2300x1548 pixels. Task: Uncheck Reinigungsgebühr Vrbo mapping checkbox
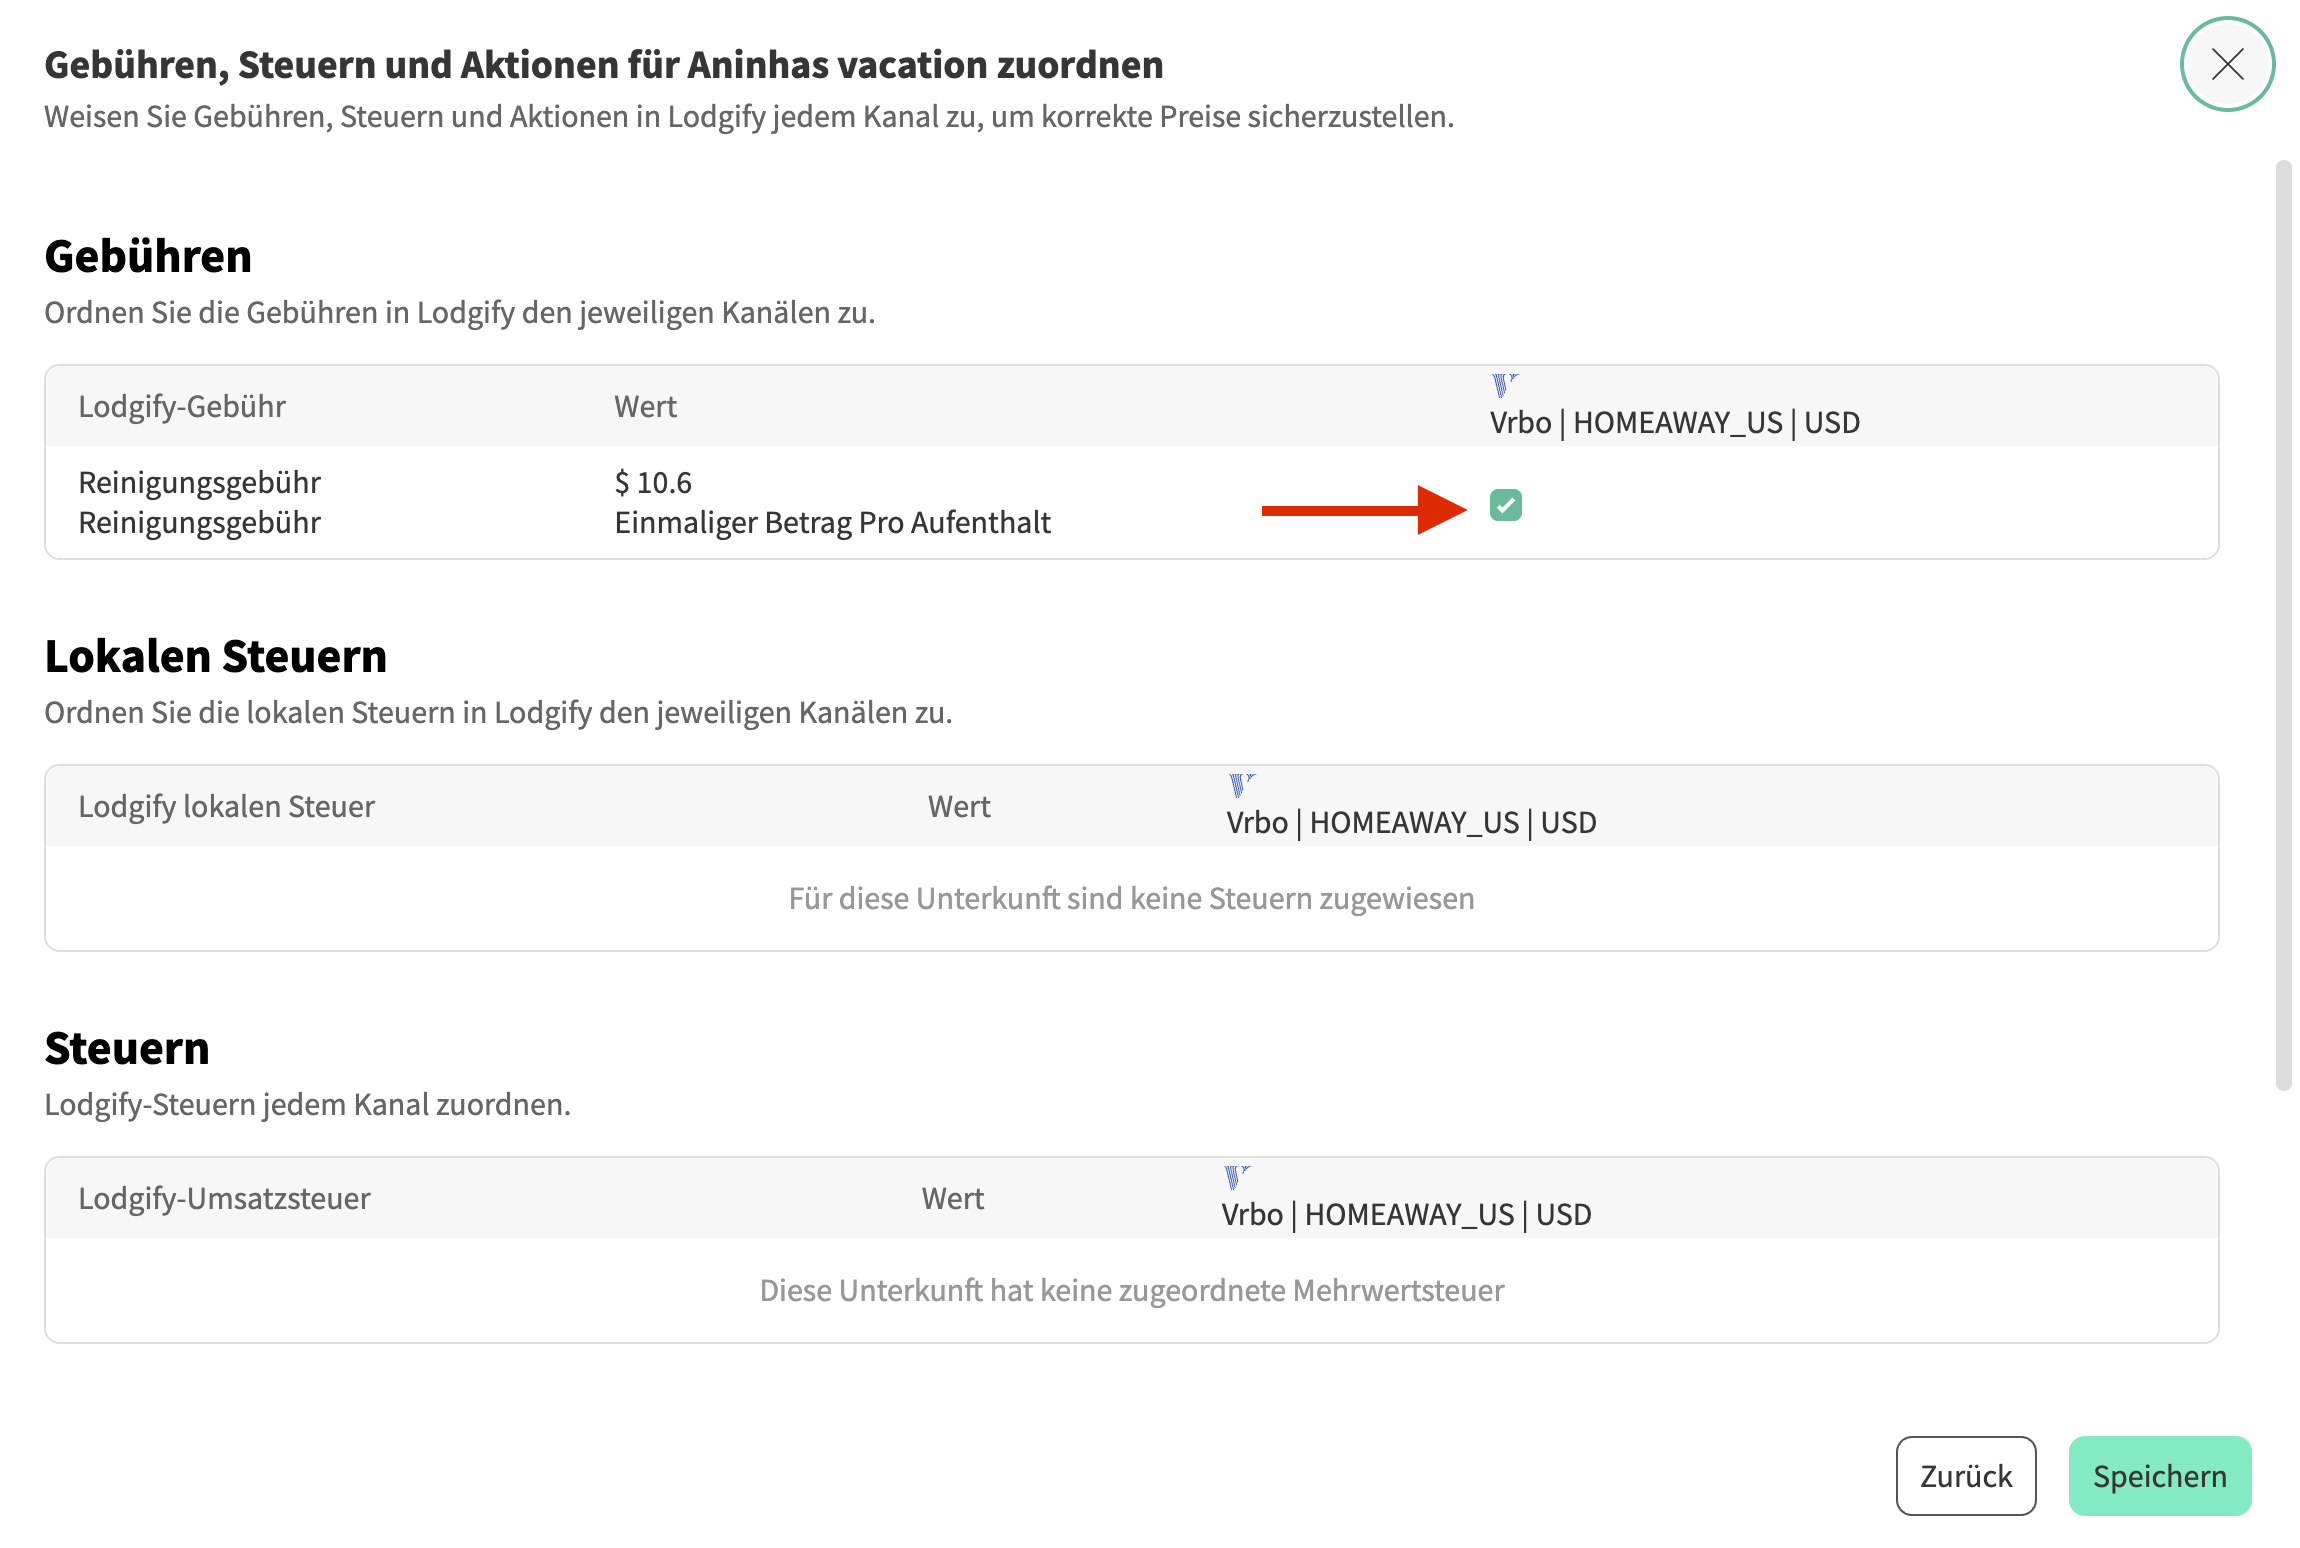[1505, 506]
